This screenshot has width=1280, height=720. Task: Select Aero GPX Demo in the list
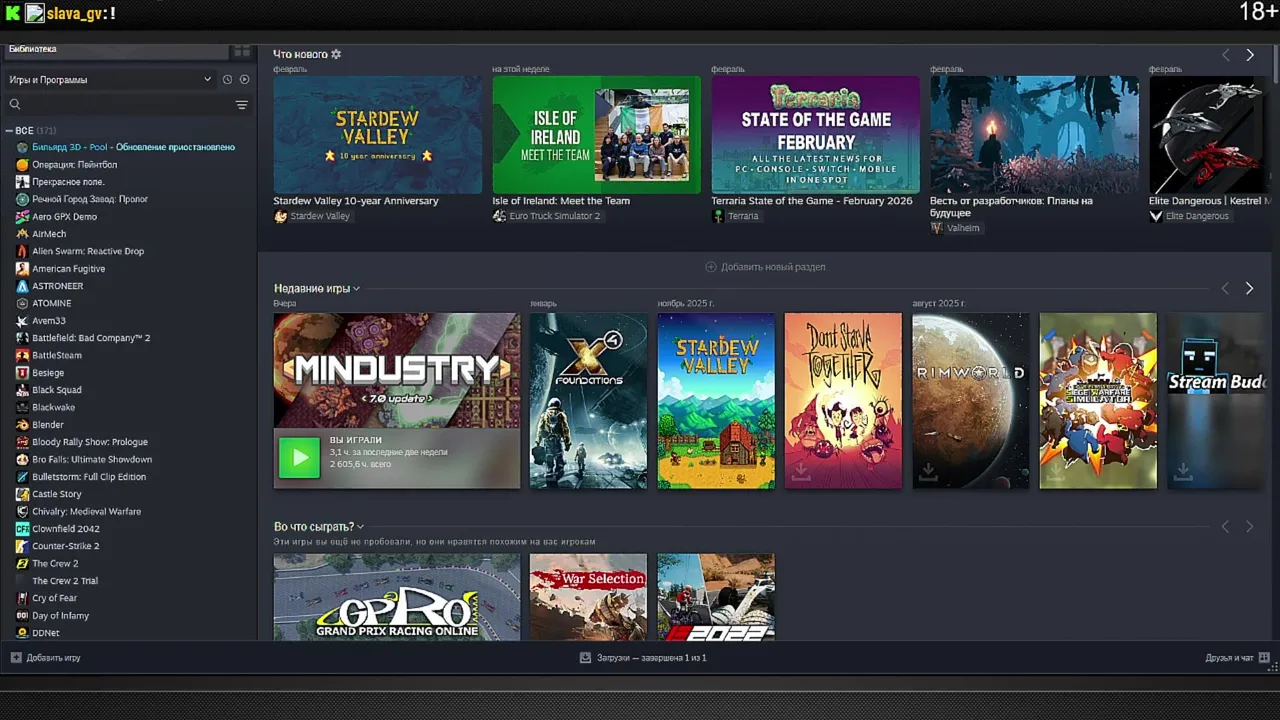64,217
